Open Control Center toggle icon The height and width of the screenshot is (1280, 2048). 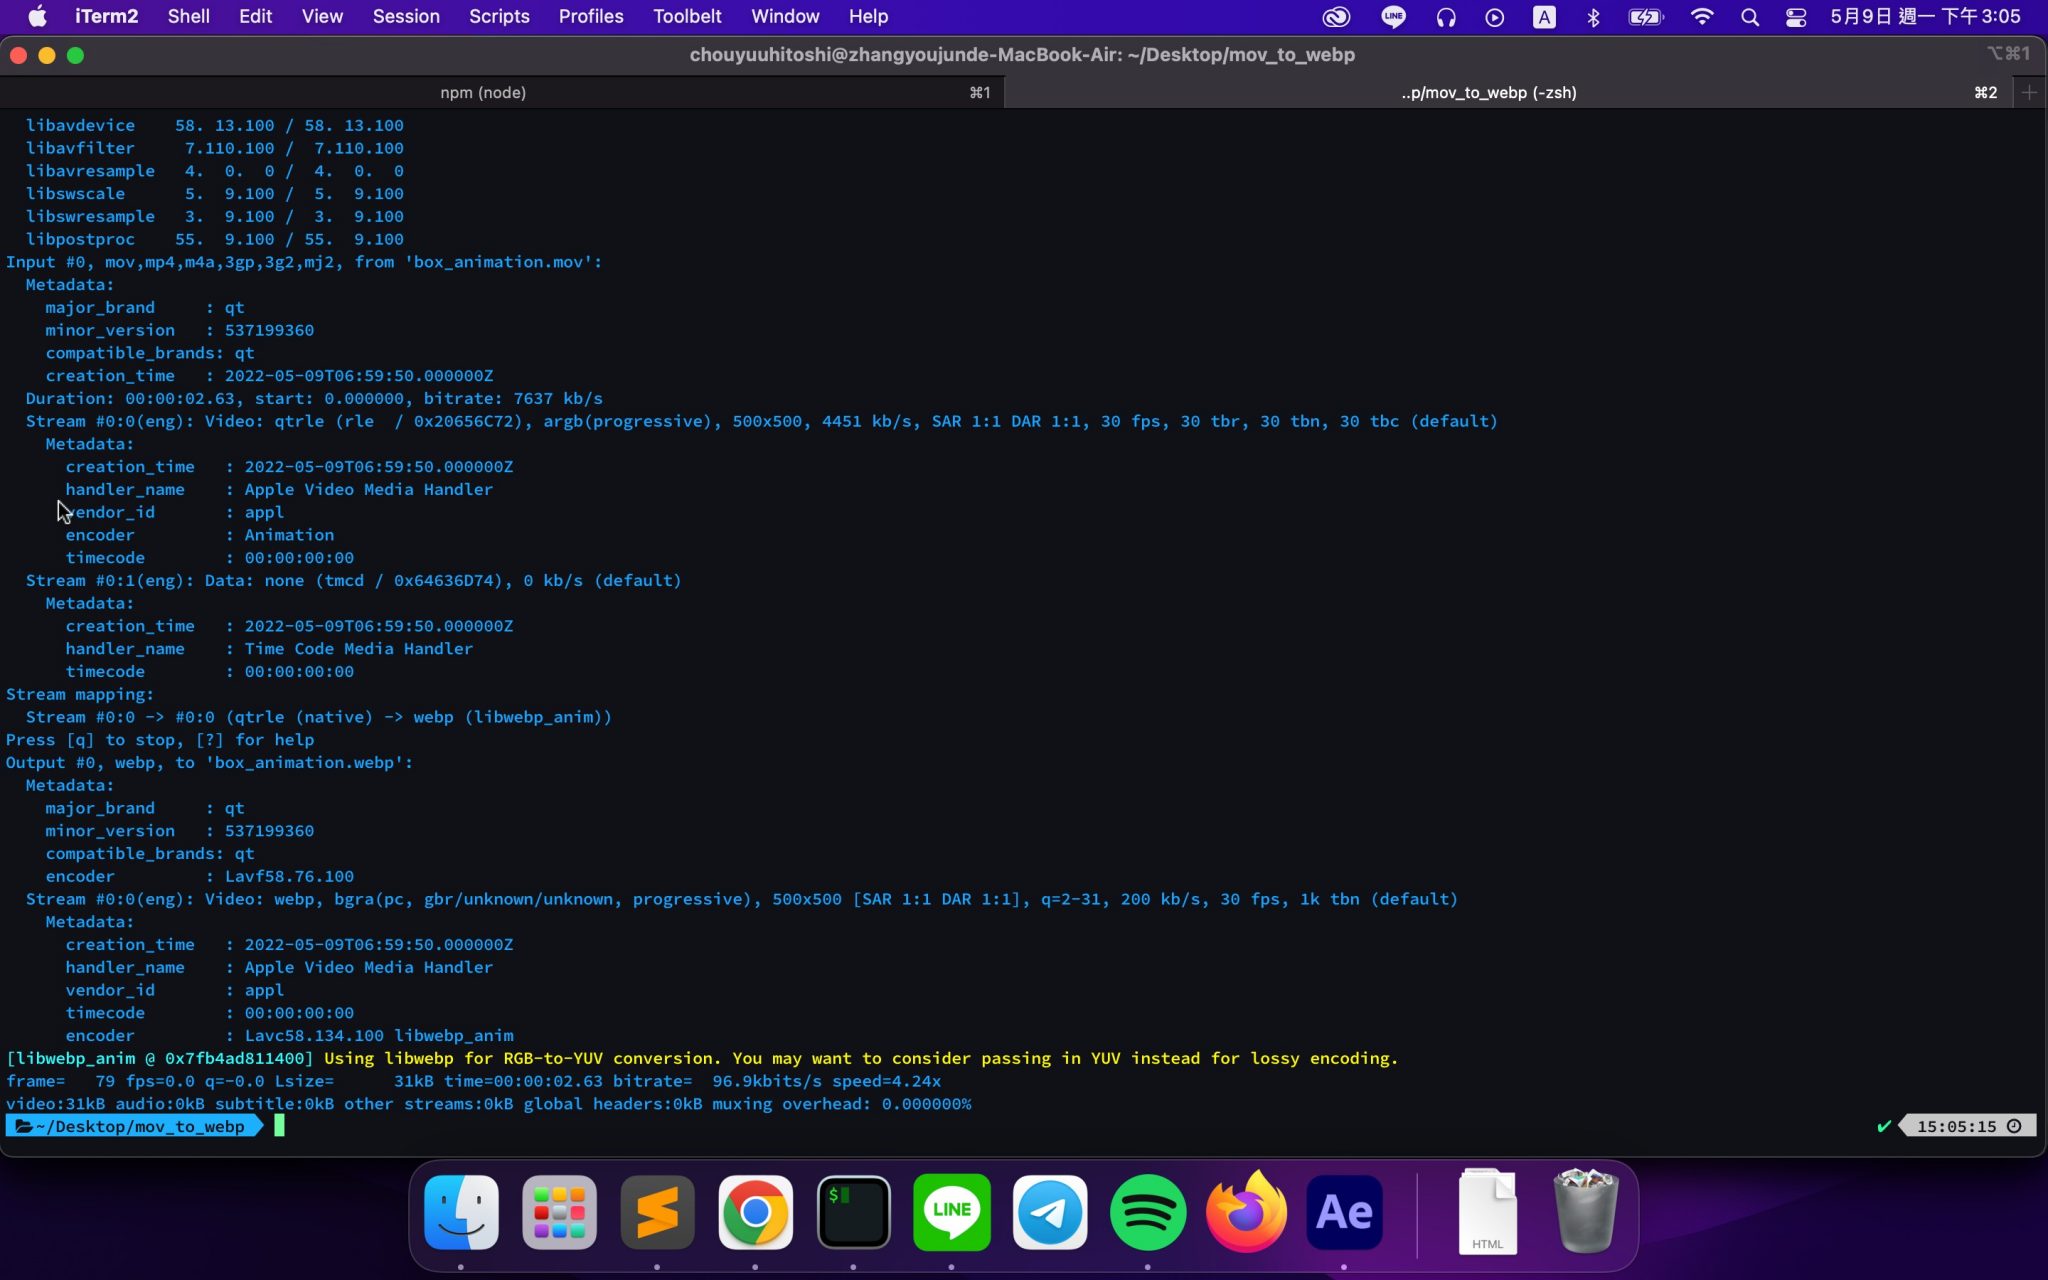point(1796,17)
